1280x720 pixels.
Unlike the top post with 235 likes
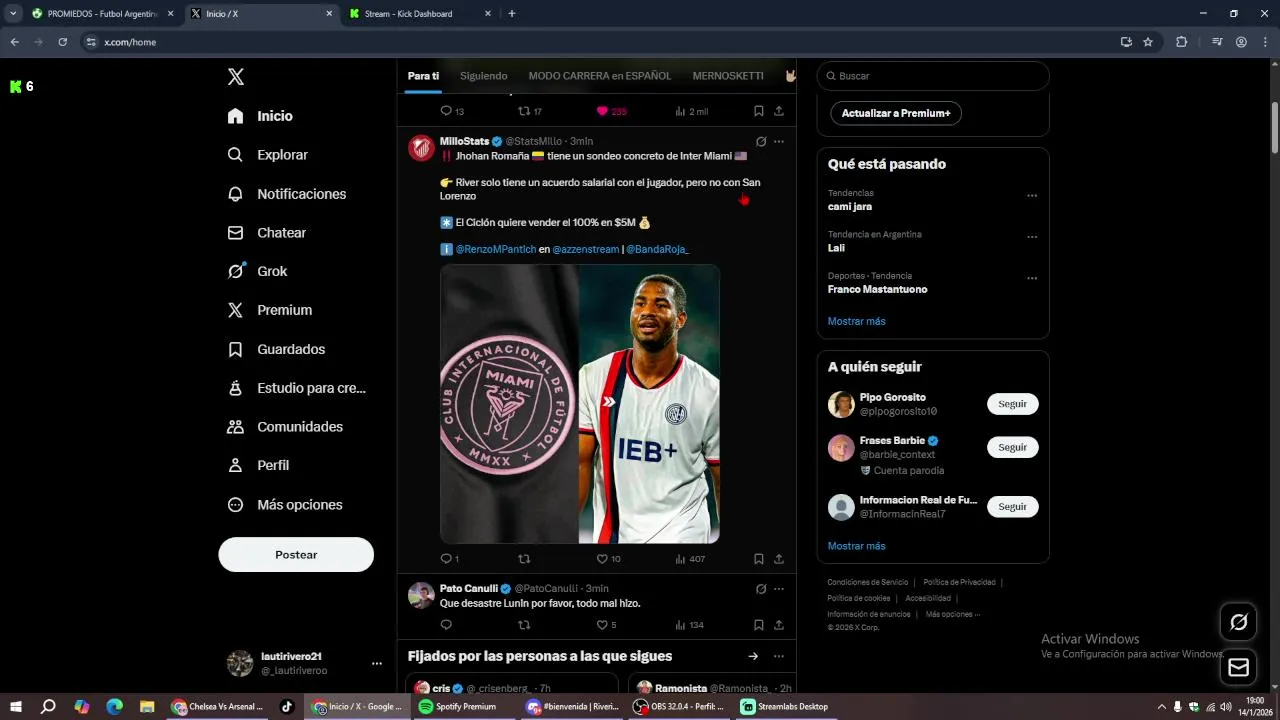pyautogui.click(x=611, y=111)
